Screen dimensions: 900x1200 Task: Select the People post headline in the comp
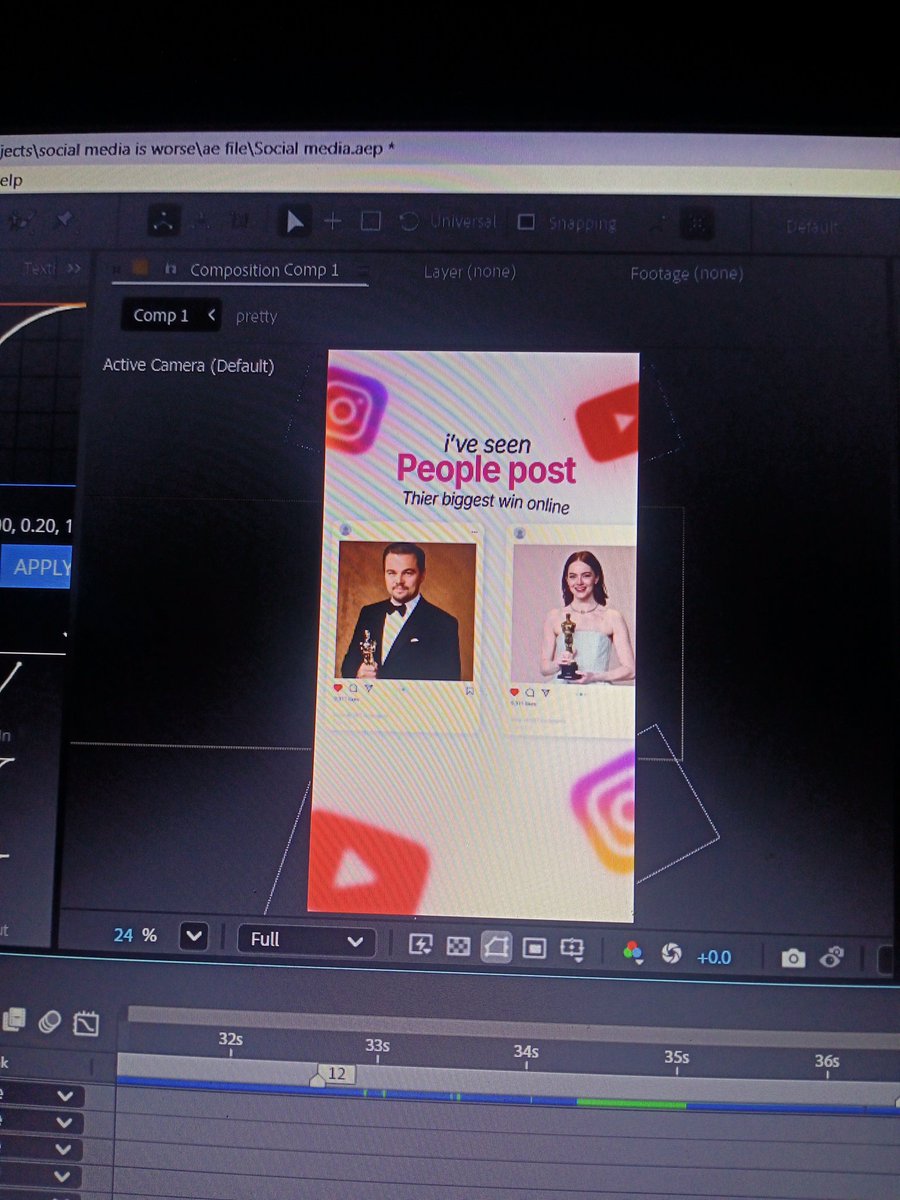click(486, 470)
